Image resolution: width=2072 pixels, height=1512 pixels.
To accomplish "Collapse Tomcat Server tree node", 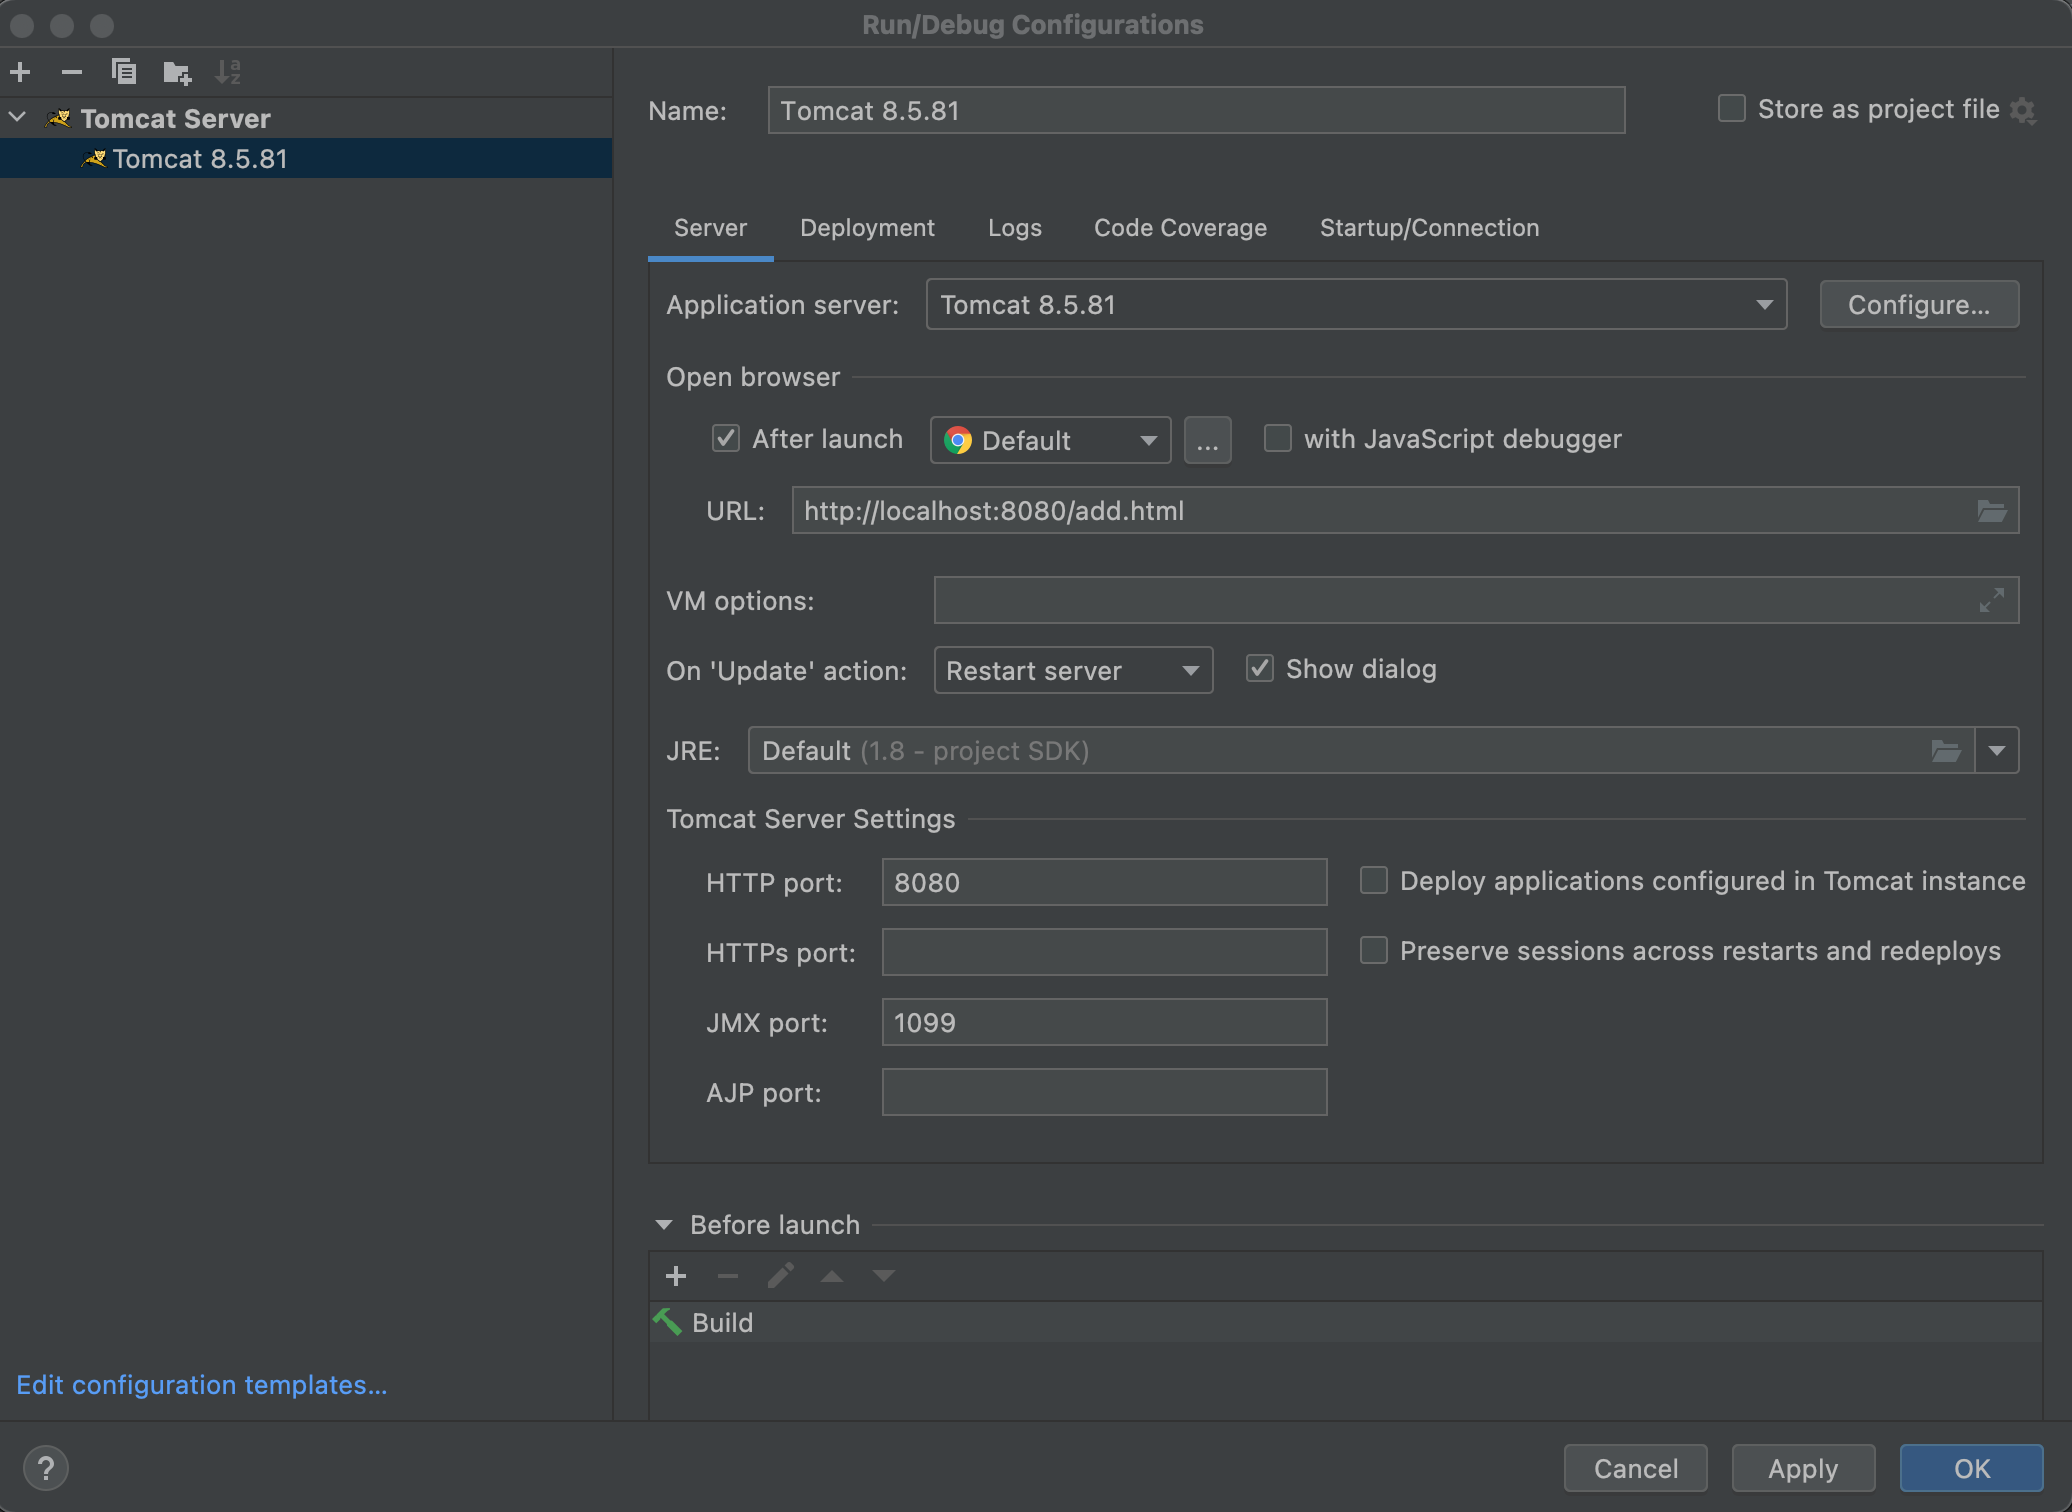I will click(x=18, y=118).
